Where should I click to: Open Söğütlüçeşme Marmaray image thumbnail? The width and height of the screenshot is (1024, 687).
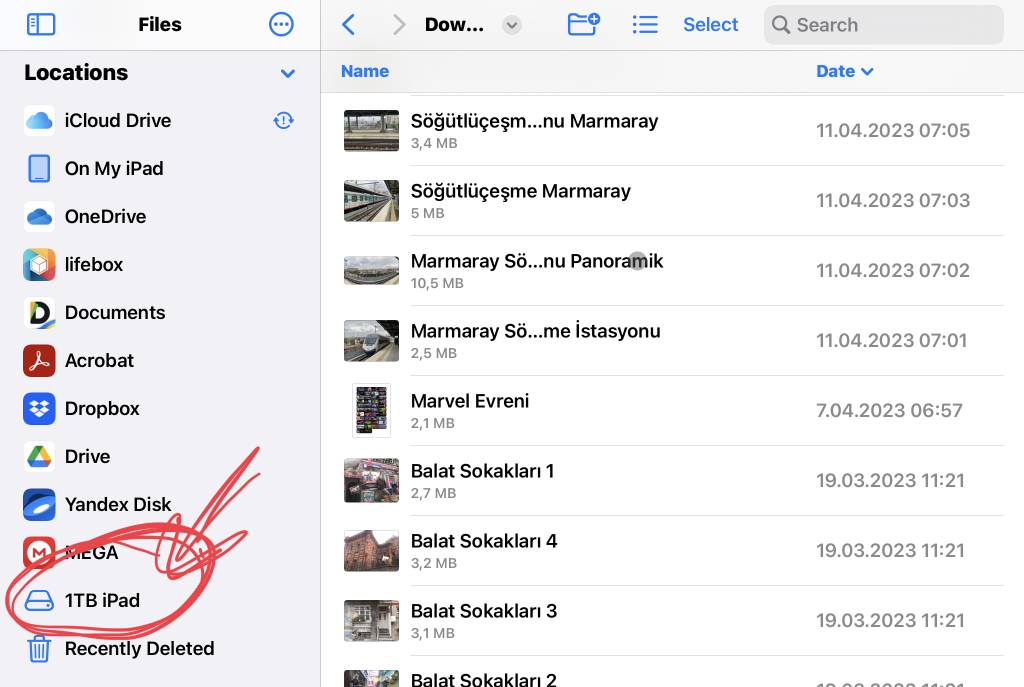click(371, 201)
